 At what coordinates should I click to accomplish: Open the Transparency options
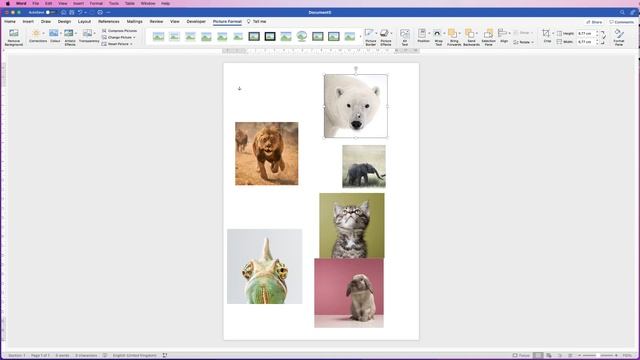88,36
